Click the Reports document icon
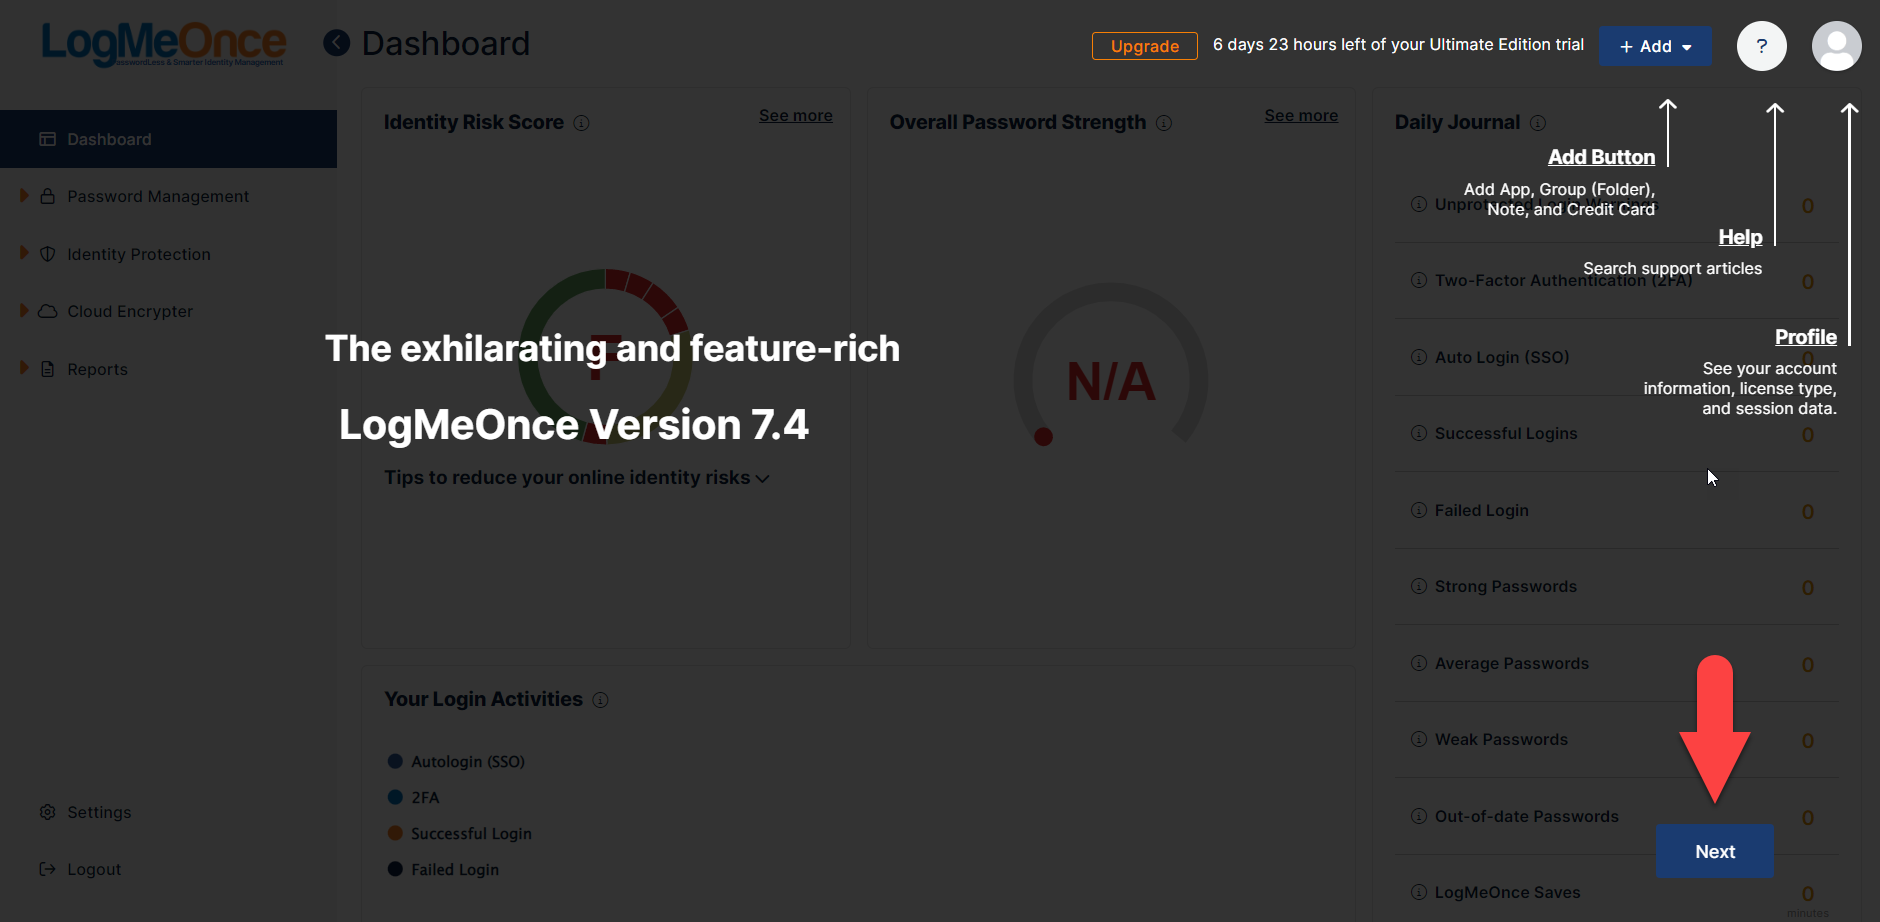The width and height of the screenshot is (1880, 922). click(x=47, y=369)
